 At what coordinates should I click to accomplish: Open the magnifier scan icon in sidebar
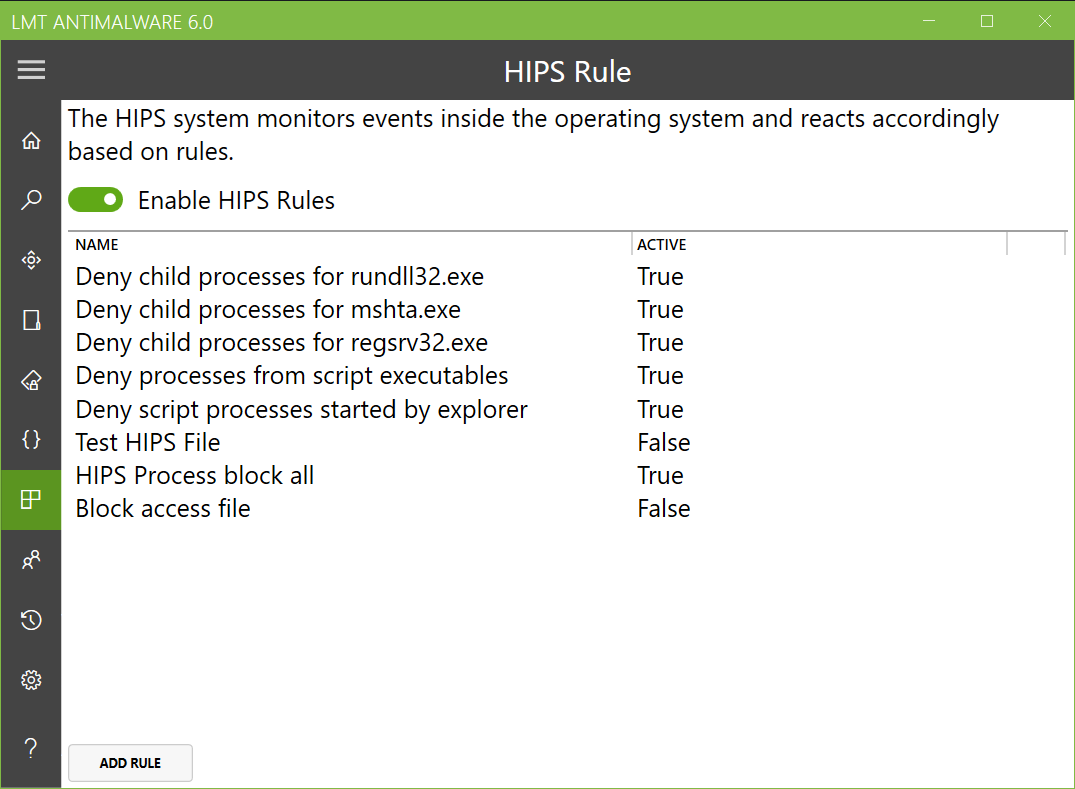click(31, 200)
